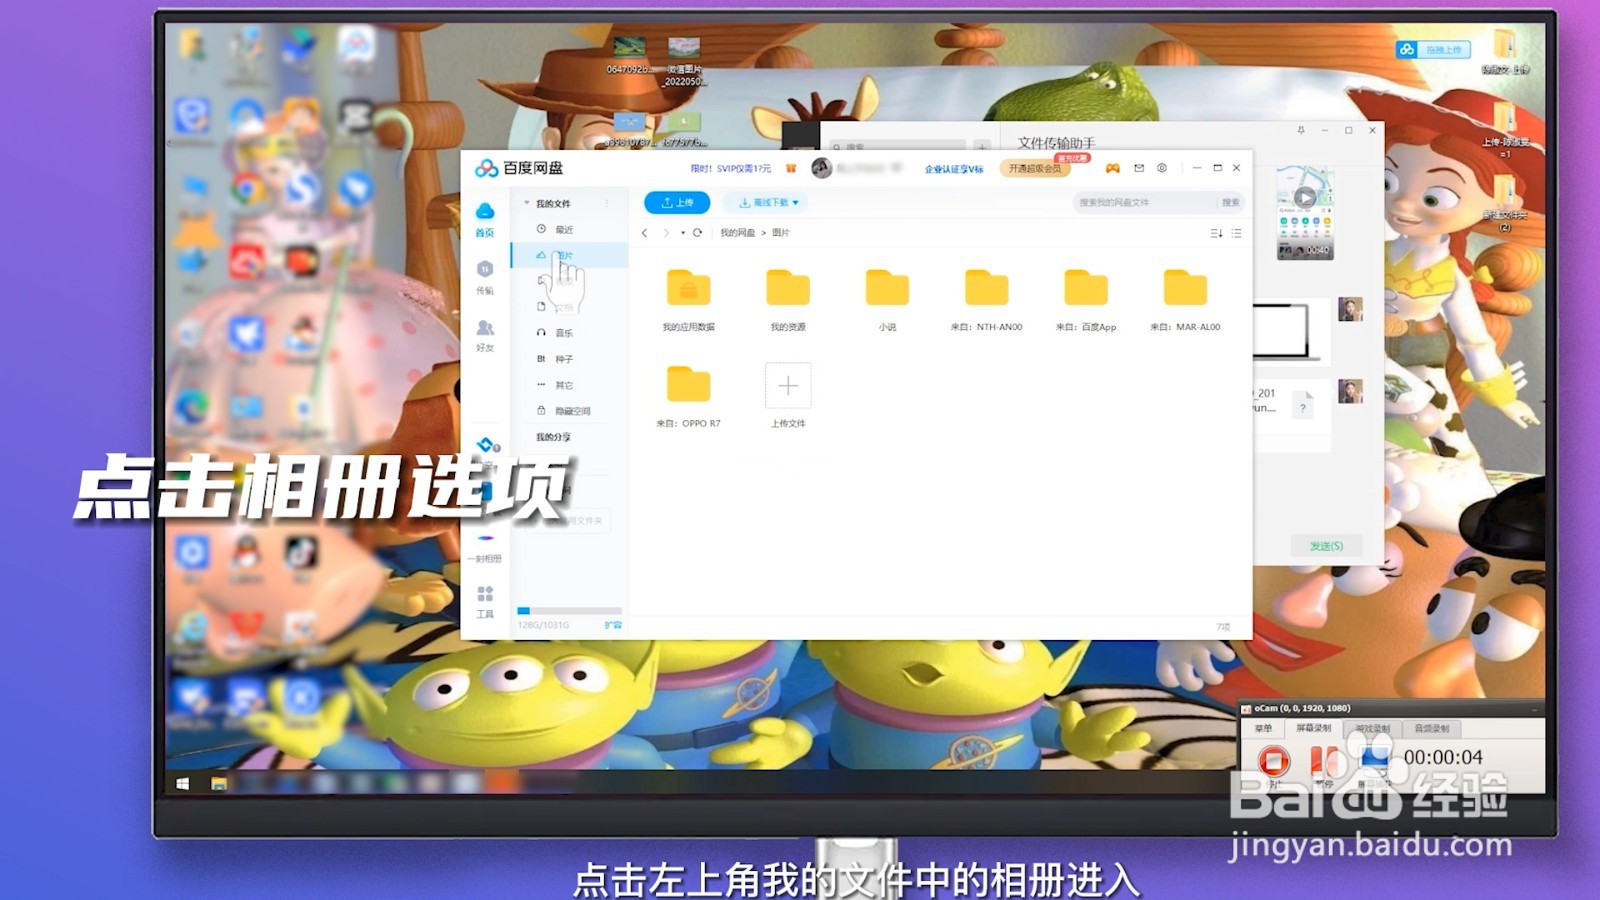Stop the oCam recording
Viewport: 1600px width, 900px height.
point(1274,762)
